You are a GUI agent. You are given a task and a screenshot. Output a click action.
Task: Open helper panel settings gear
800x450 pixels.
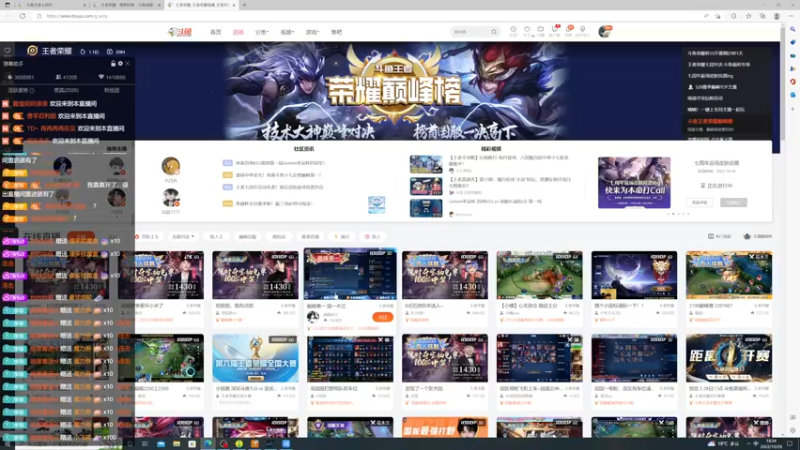click(120, 64)
